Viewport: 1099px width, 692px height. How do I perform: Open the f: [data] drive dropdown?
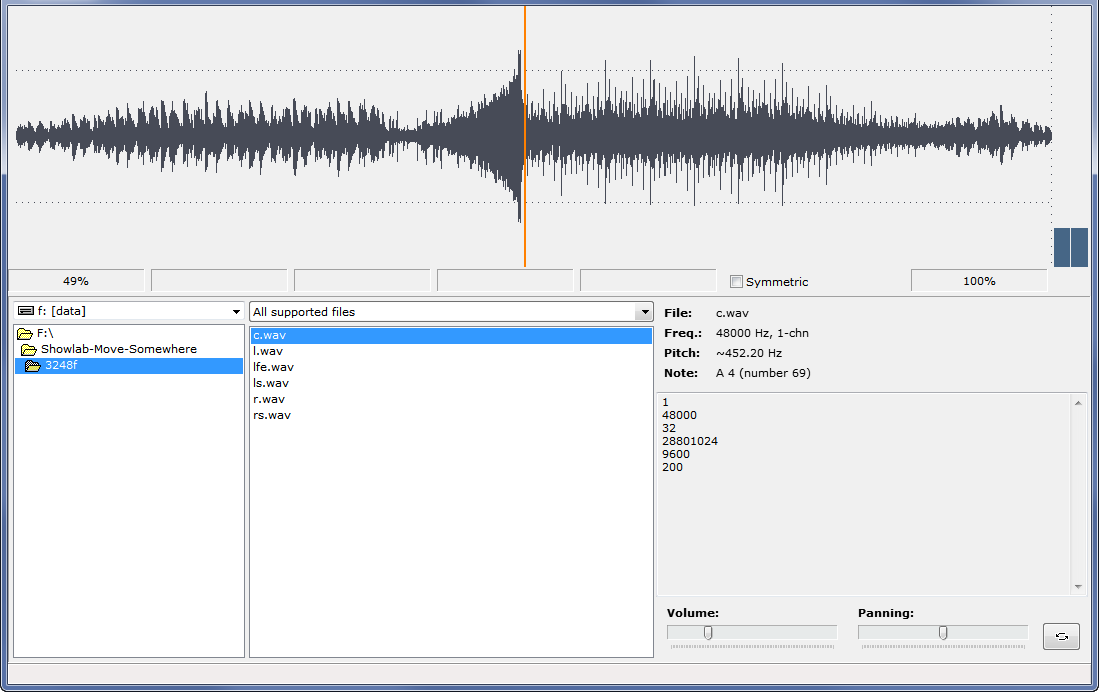(236, 312)
